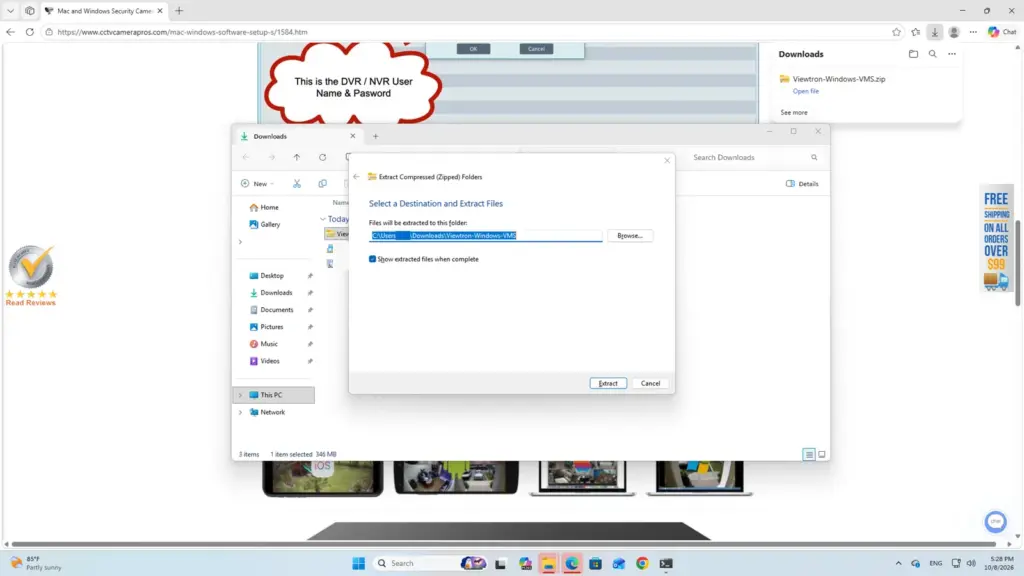Screen dimensions: 1024x576
Task: Click the destination folder path field
Action: [485, 236]
